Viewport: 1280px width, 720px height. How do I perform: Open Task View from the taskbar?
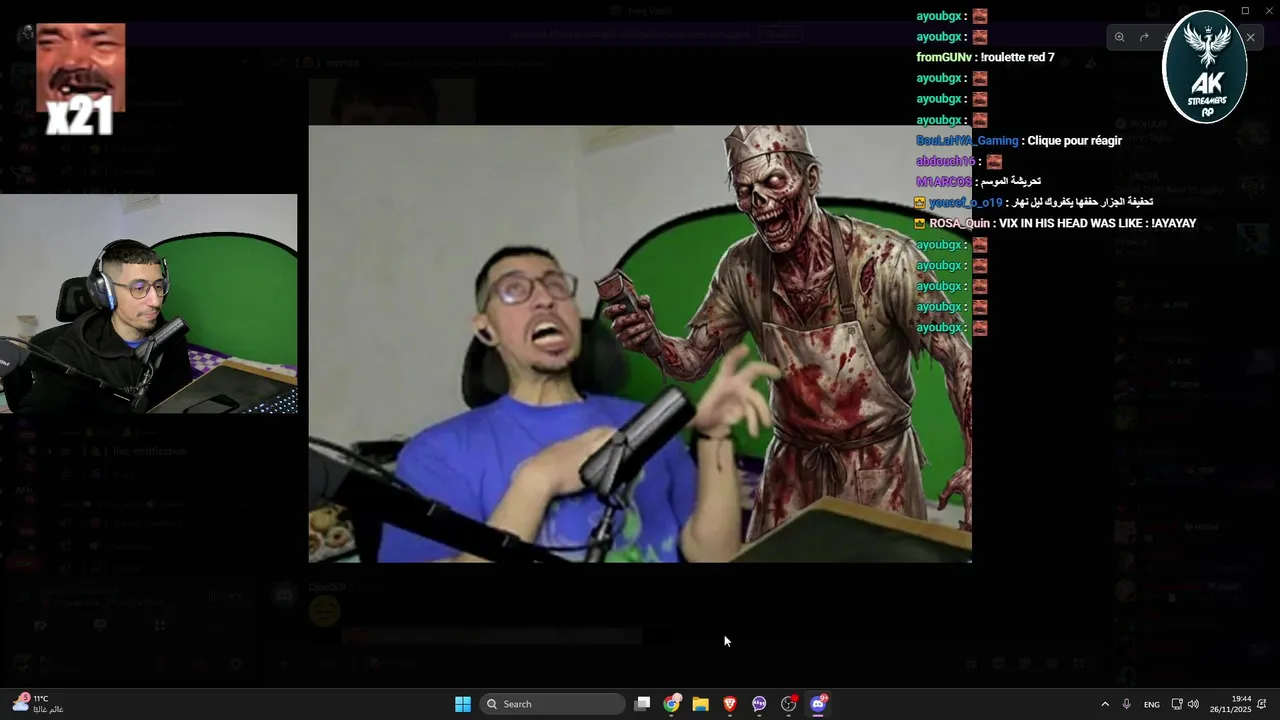pos(643,704)
